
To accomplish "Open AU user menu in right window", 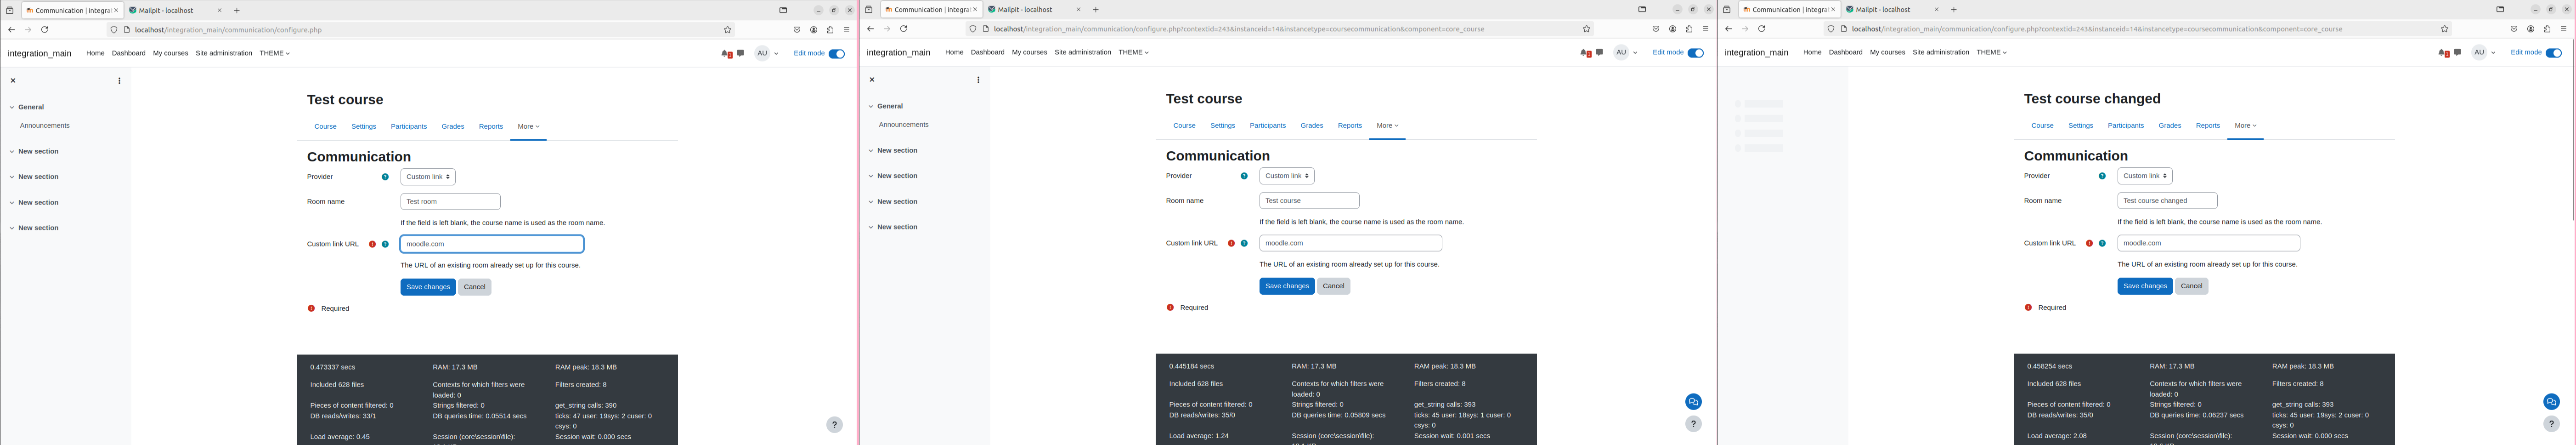I will [x=2483, y=52].
